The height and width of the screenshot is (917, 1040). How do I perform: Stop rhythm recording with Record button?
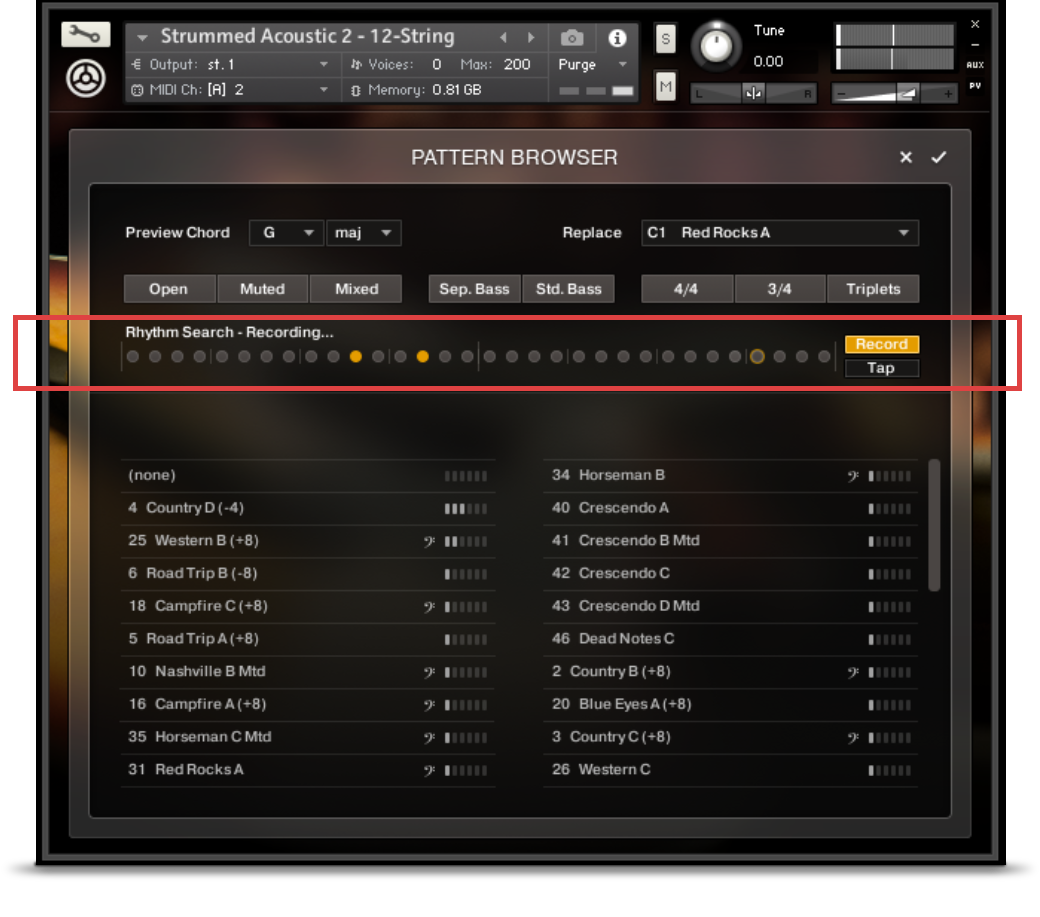click(x=881, y=344)
